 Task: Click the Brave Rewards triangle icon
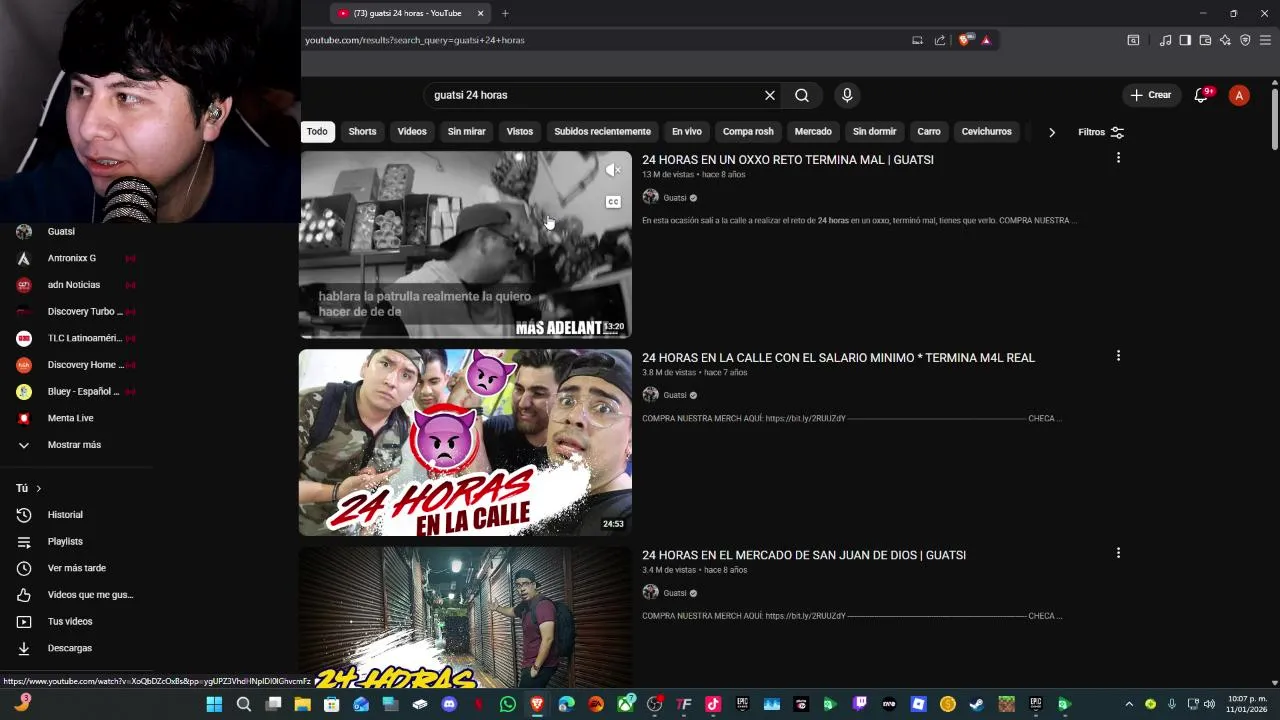[986, 40]
